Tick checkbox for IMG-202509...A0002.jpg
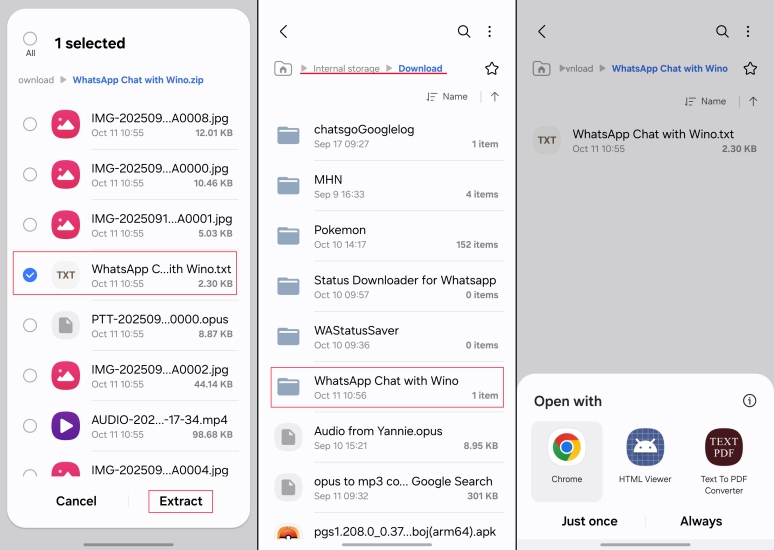 (x=30, y=375)
